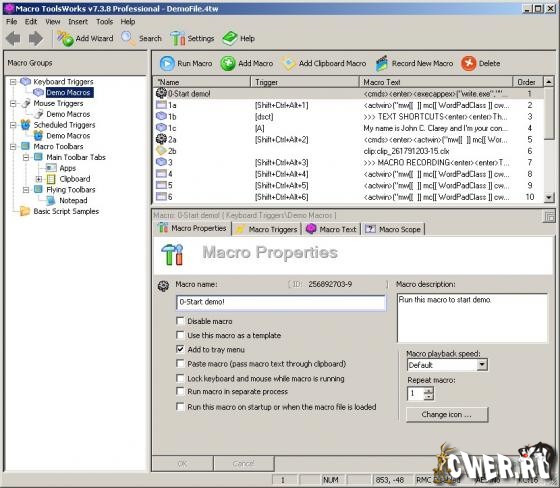Click the Macro name input field
The image size is (560, 488).
[x=281, y=302]
